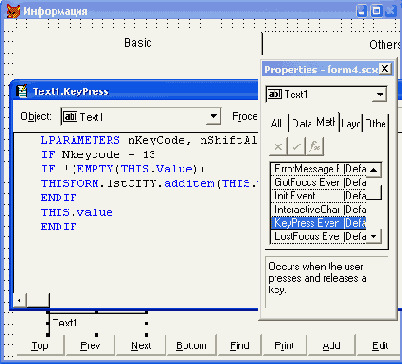Viewport: 402px width, 364px height.
Task: Click the THISFORM.lstCITY.additem code line
Action: click(149, 183)
